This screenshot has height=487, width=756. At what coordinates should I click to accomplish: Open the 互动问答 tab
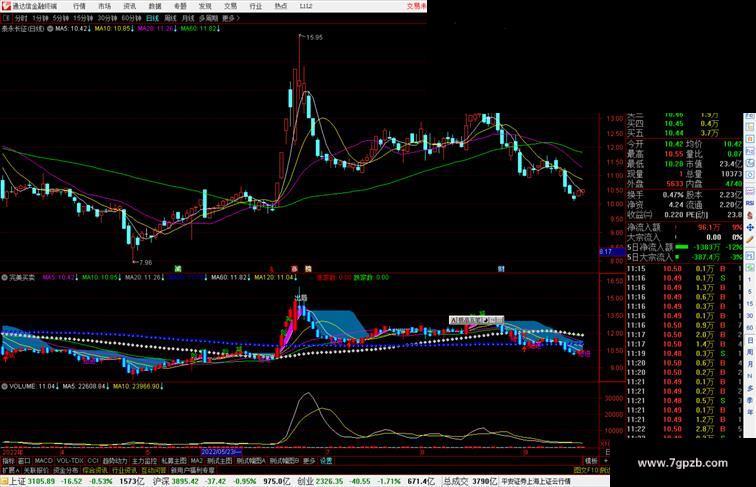coord(154,470)
